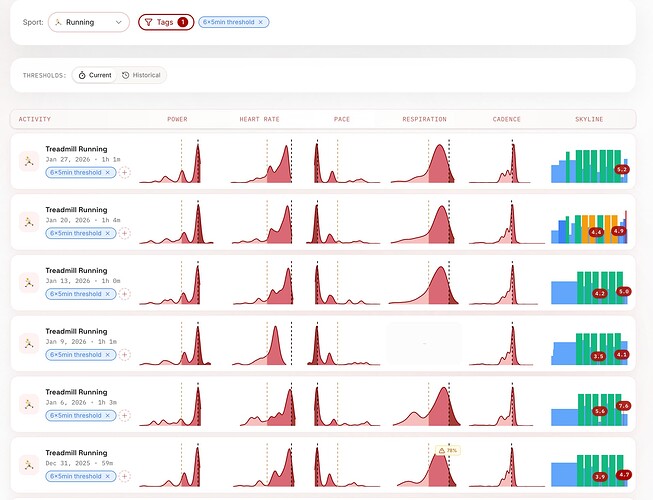Click the running activity icon for Jan 27
This screenshot has height=500, width=653.
(28, 160)
